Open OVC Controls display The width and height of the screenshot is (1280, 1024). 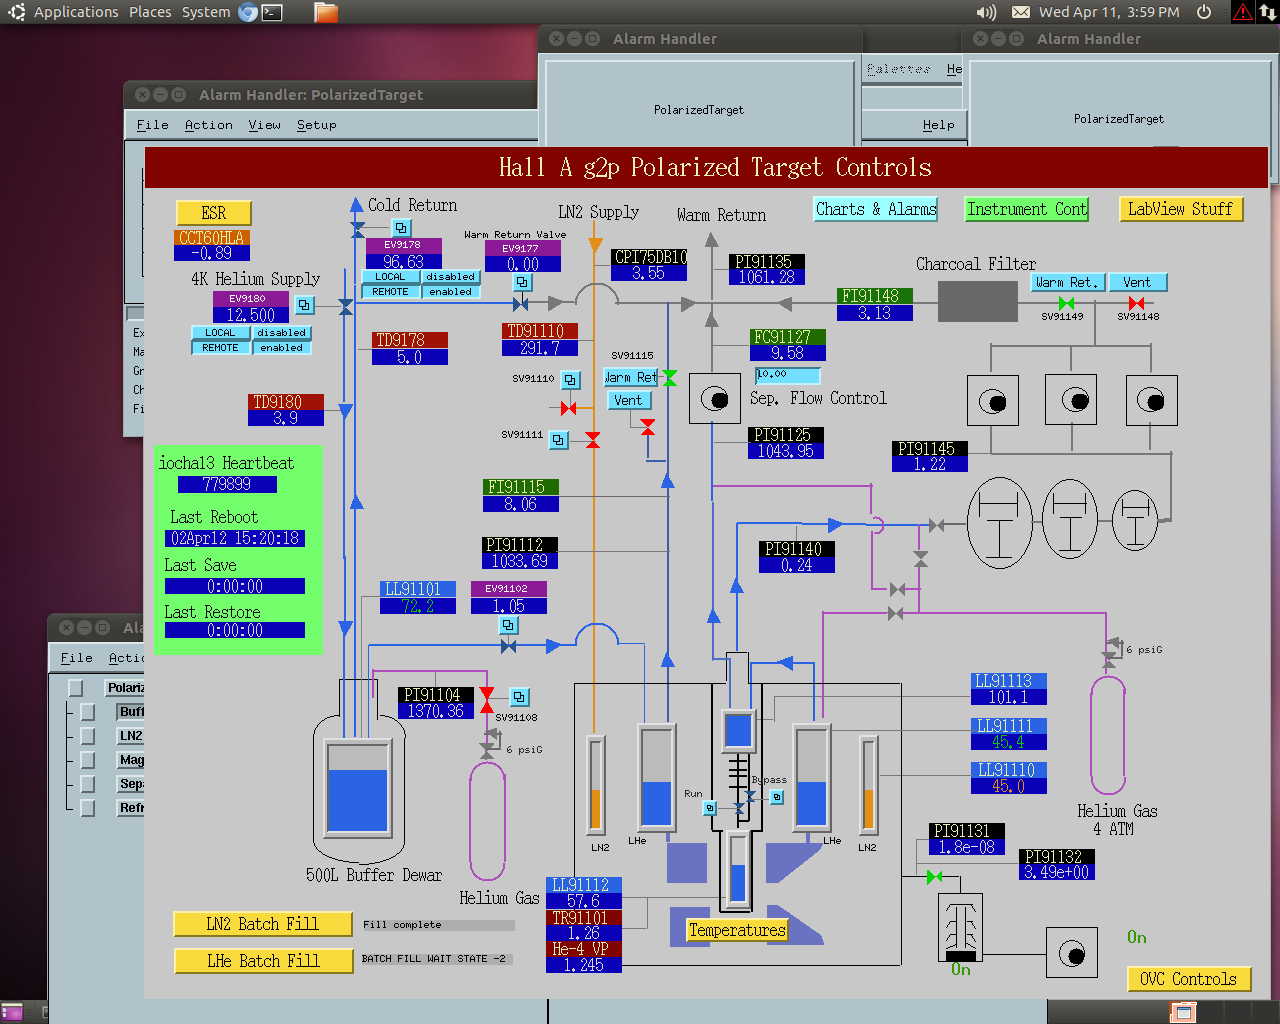pos(1189,979)
